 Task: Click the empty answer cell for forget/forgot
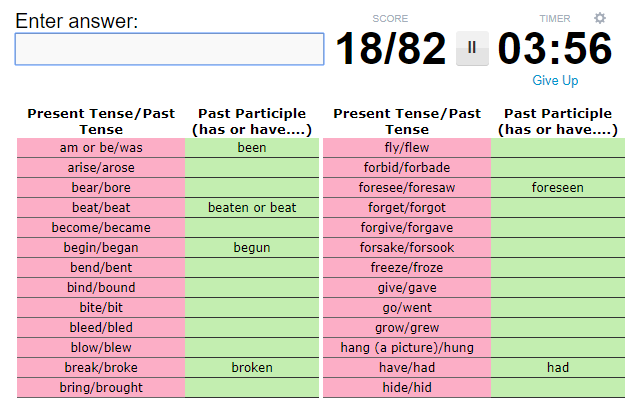(x=558, y=208)
